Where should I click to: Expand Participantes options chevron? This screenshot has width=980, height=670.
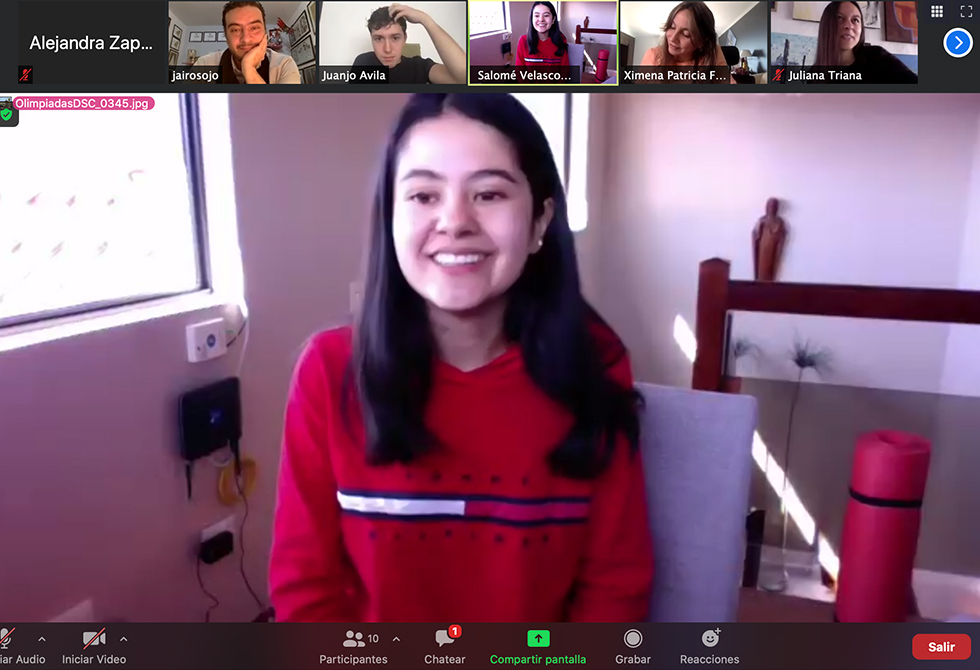point(396,639)
